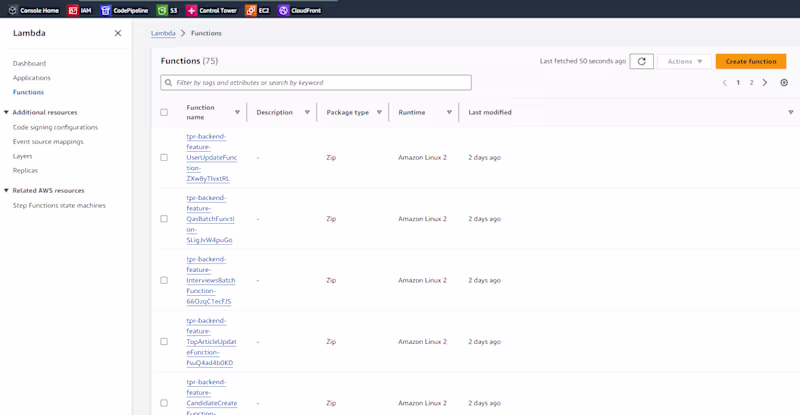
Task: Click the EC2 service icon
Action: [x=251, y=10]
